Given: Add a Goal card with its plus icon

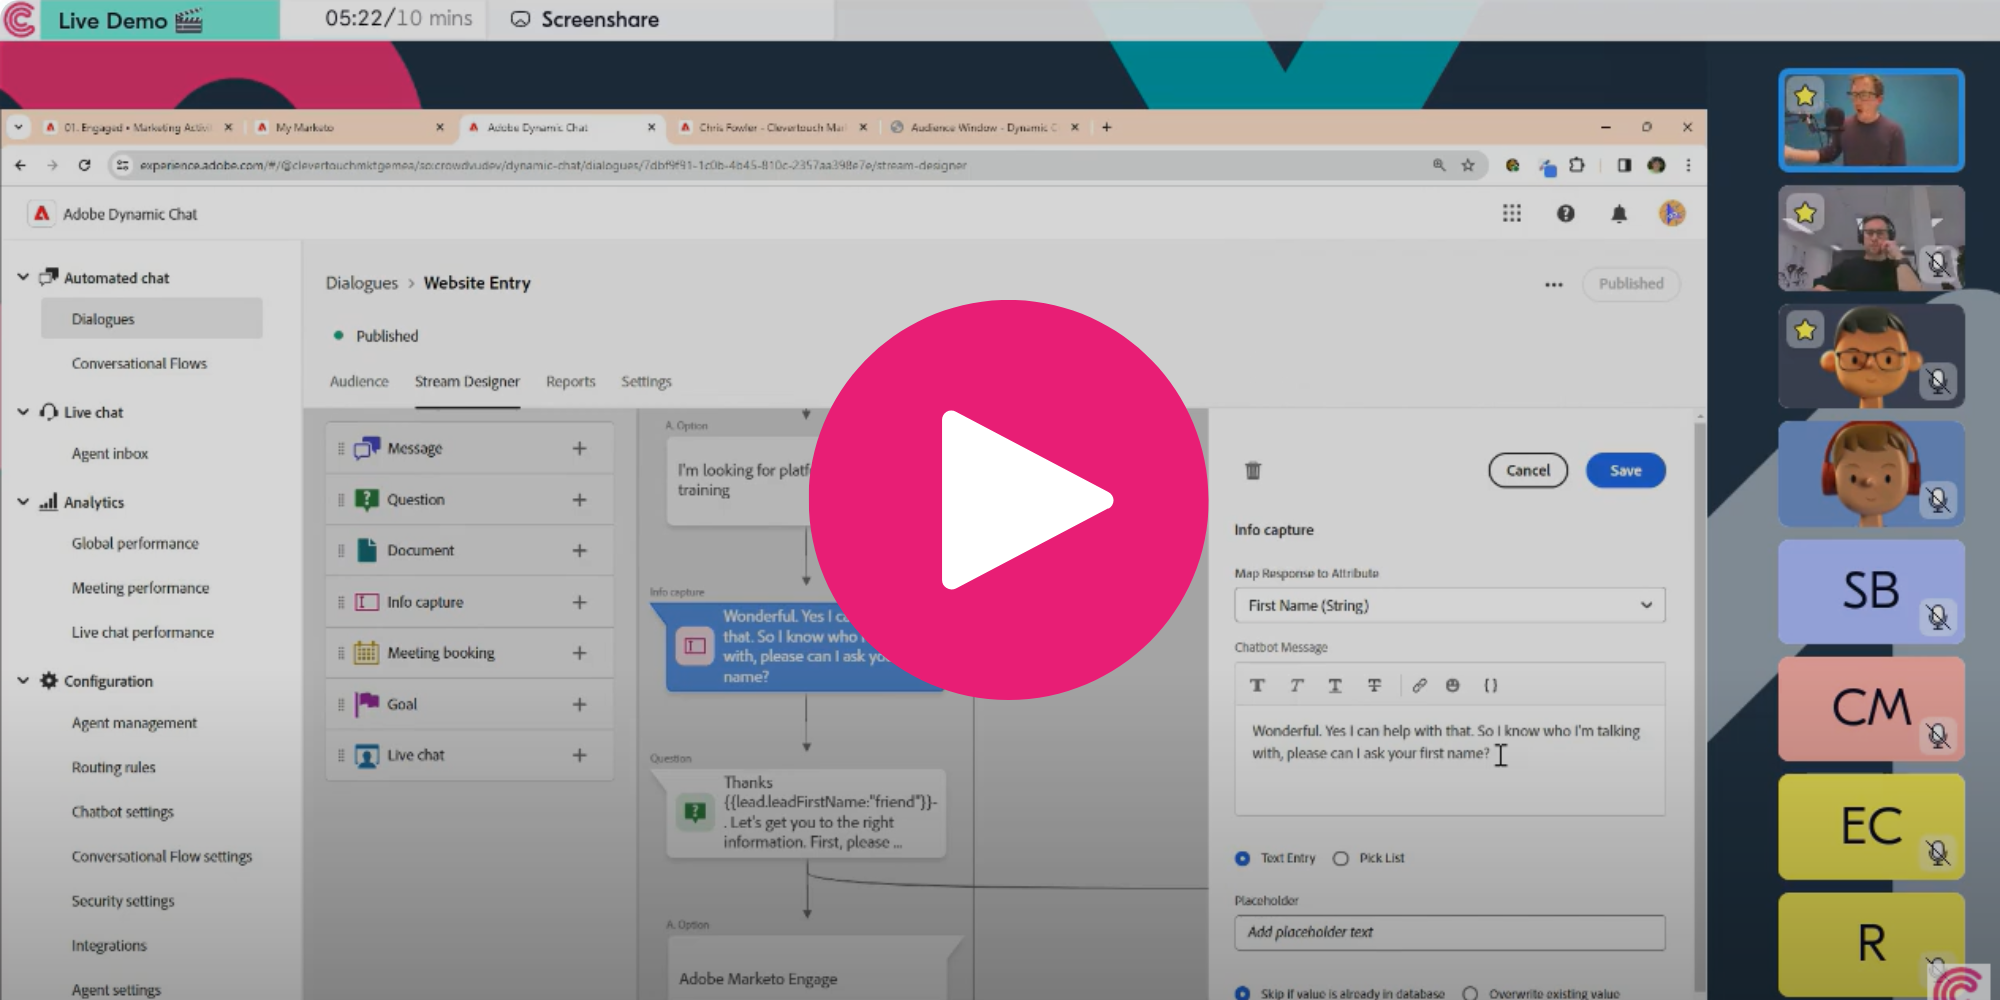Looking at the screenshot, I should [579, 704].
